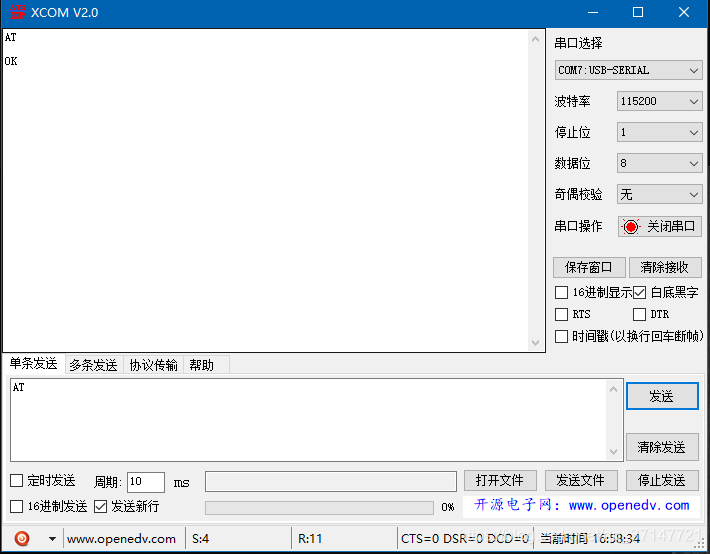Click receive area scrollbar up arrow

click(535, 39)
